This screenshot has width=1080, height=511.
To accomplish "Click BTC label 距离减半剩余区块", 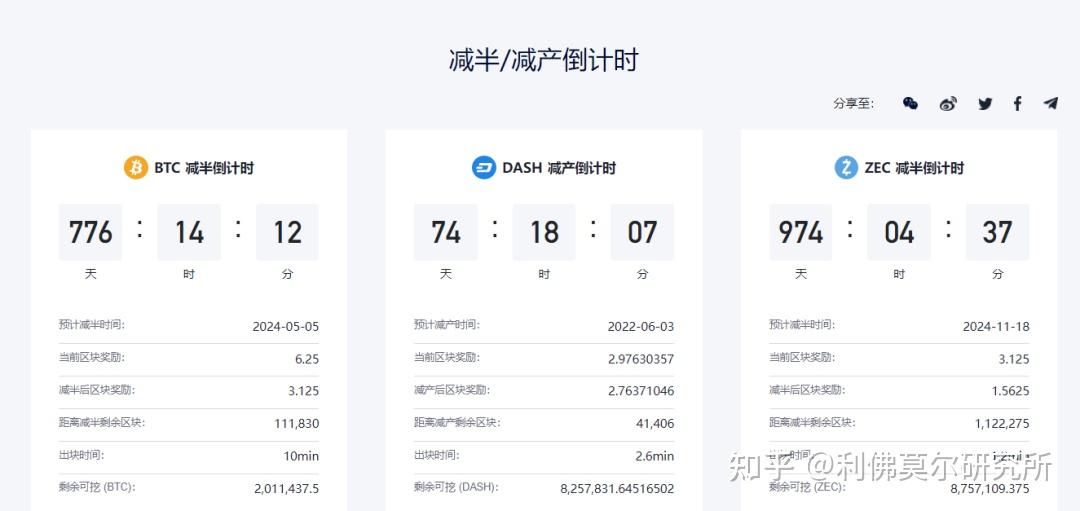I will [102, 422].
